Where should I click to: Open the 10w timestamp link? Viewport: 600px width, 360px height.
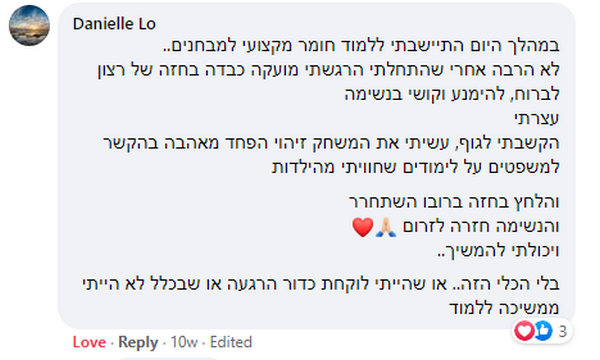click(x=184, y=342)
